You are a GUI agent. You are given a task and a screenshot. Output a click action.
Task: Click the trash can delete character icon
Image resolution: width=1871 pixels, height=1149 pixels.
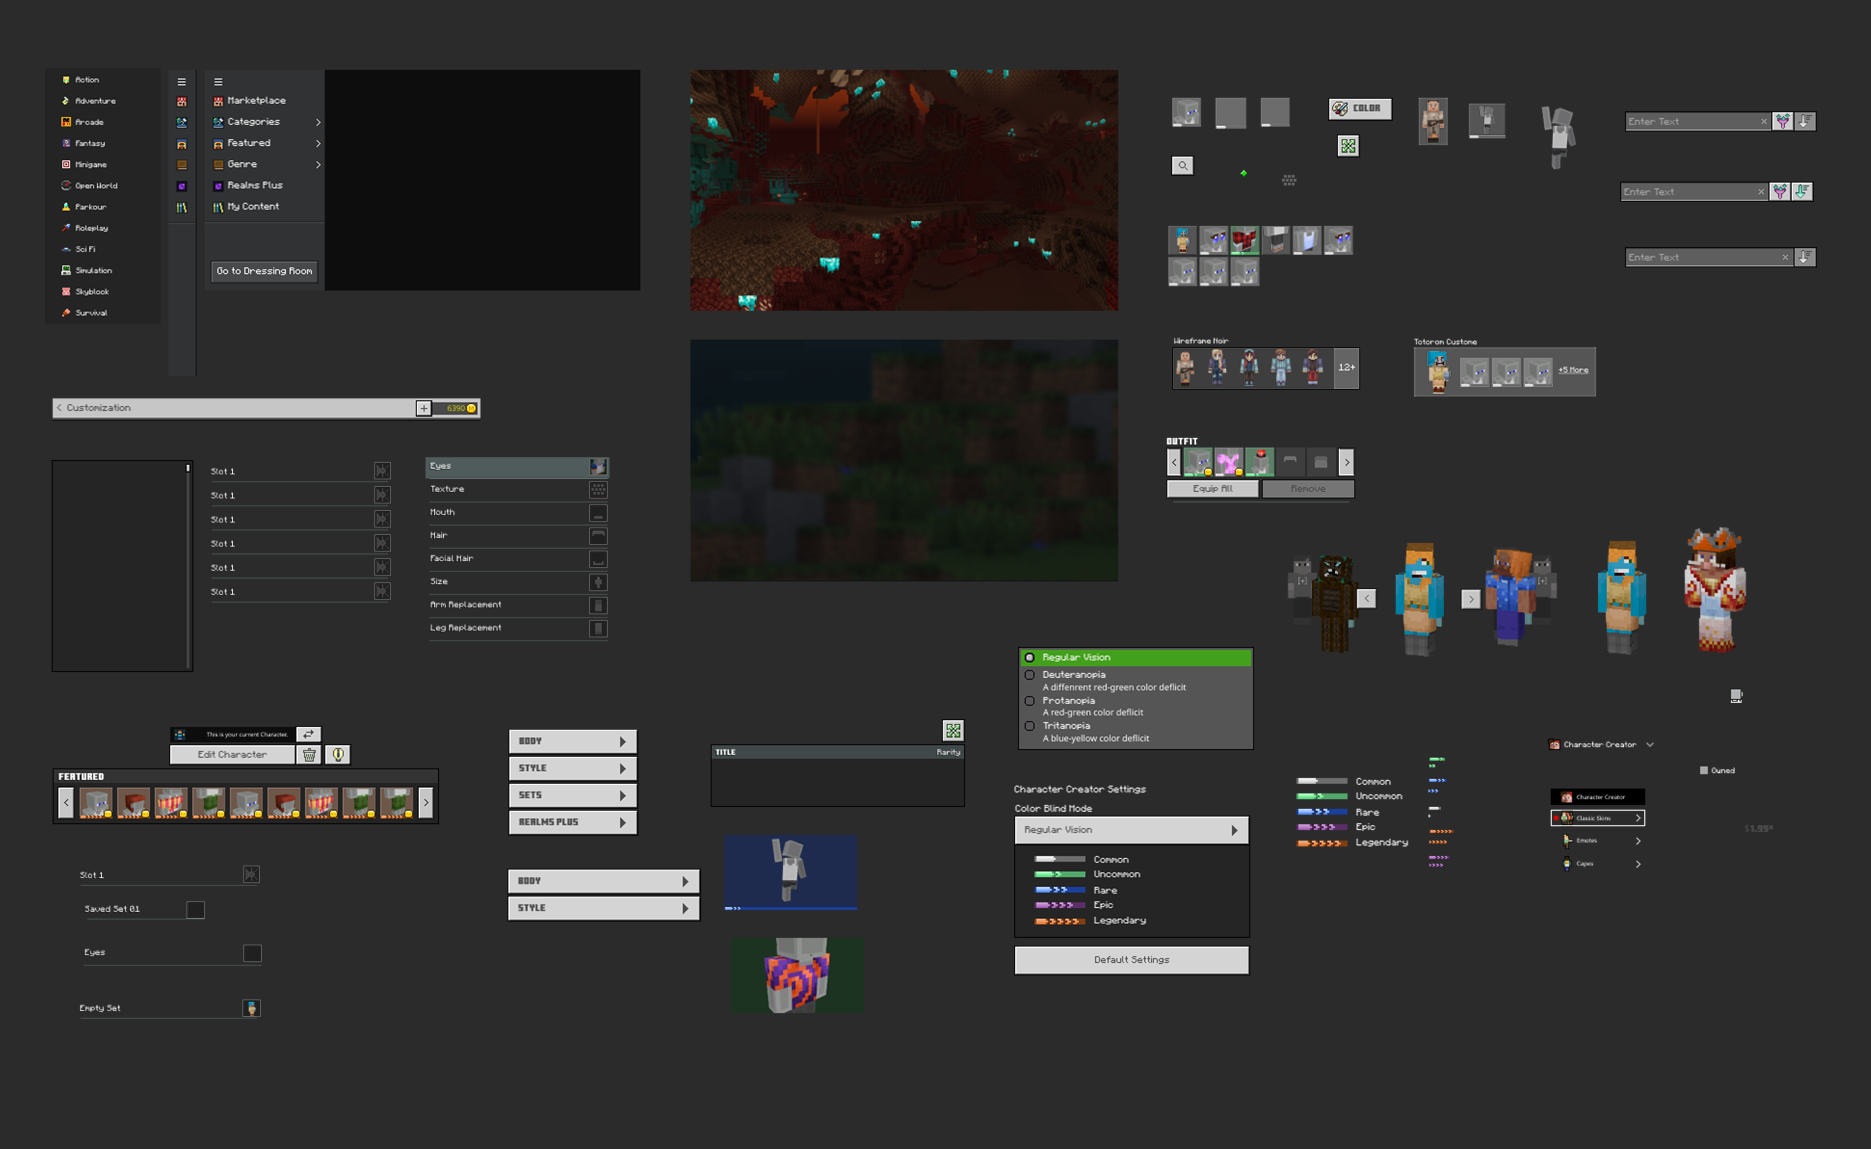[x=310, y=755]
